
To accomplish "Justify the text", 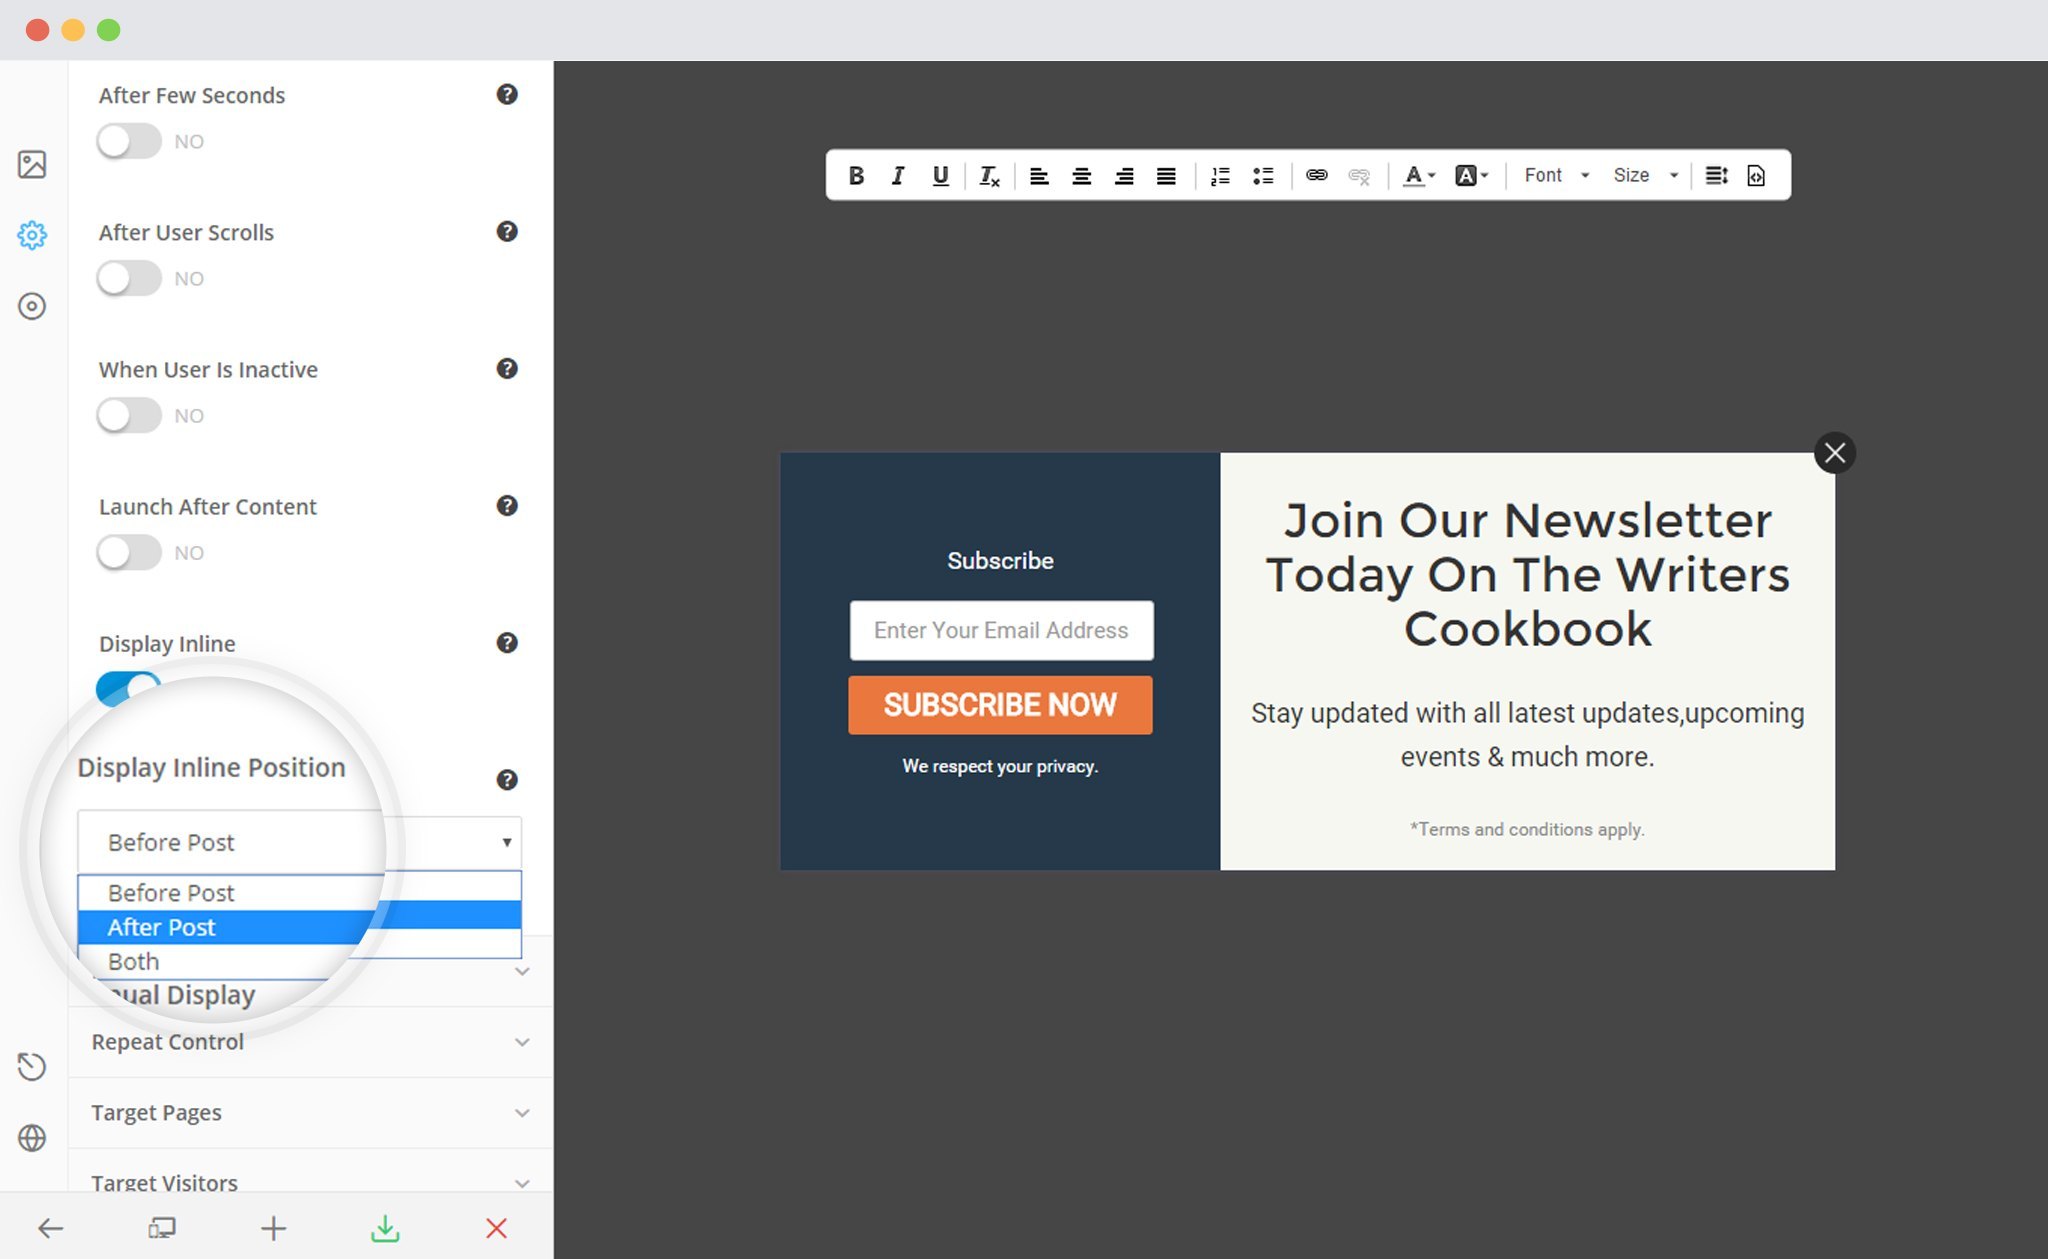I will 1166,176.
